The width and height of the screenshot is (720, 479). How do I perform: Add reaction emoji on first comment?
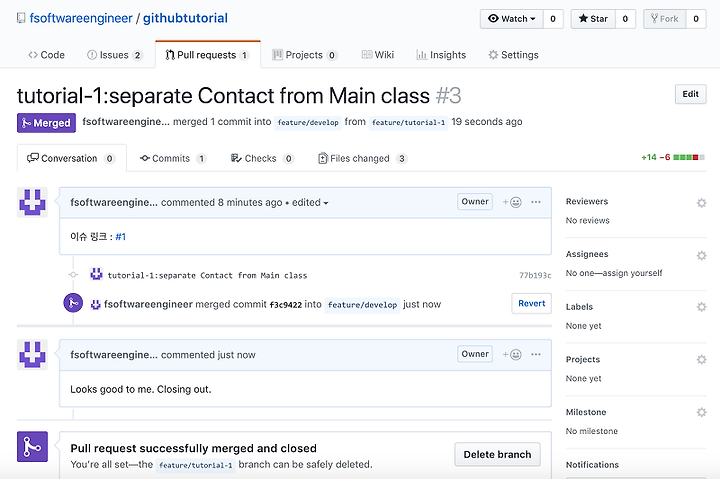coord(512,202)
